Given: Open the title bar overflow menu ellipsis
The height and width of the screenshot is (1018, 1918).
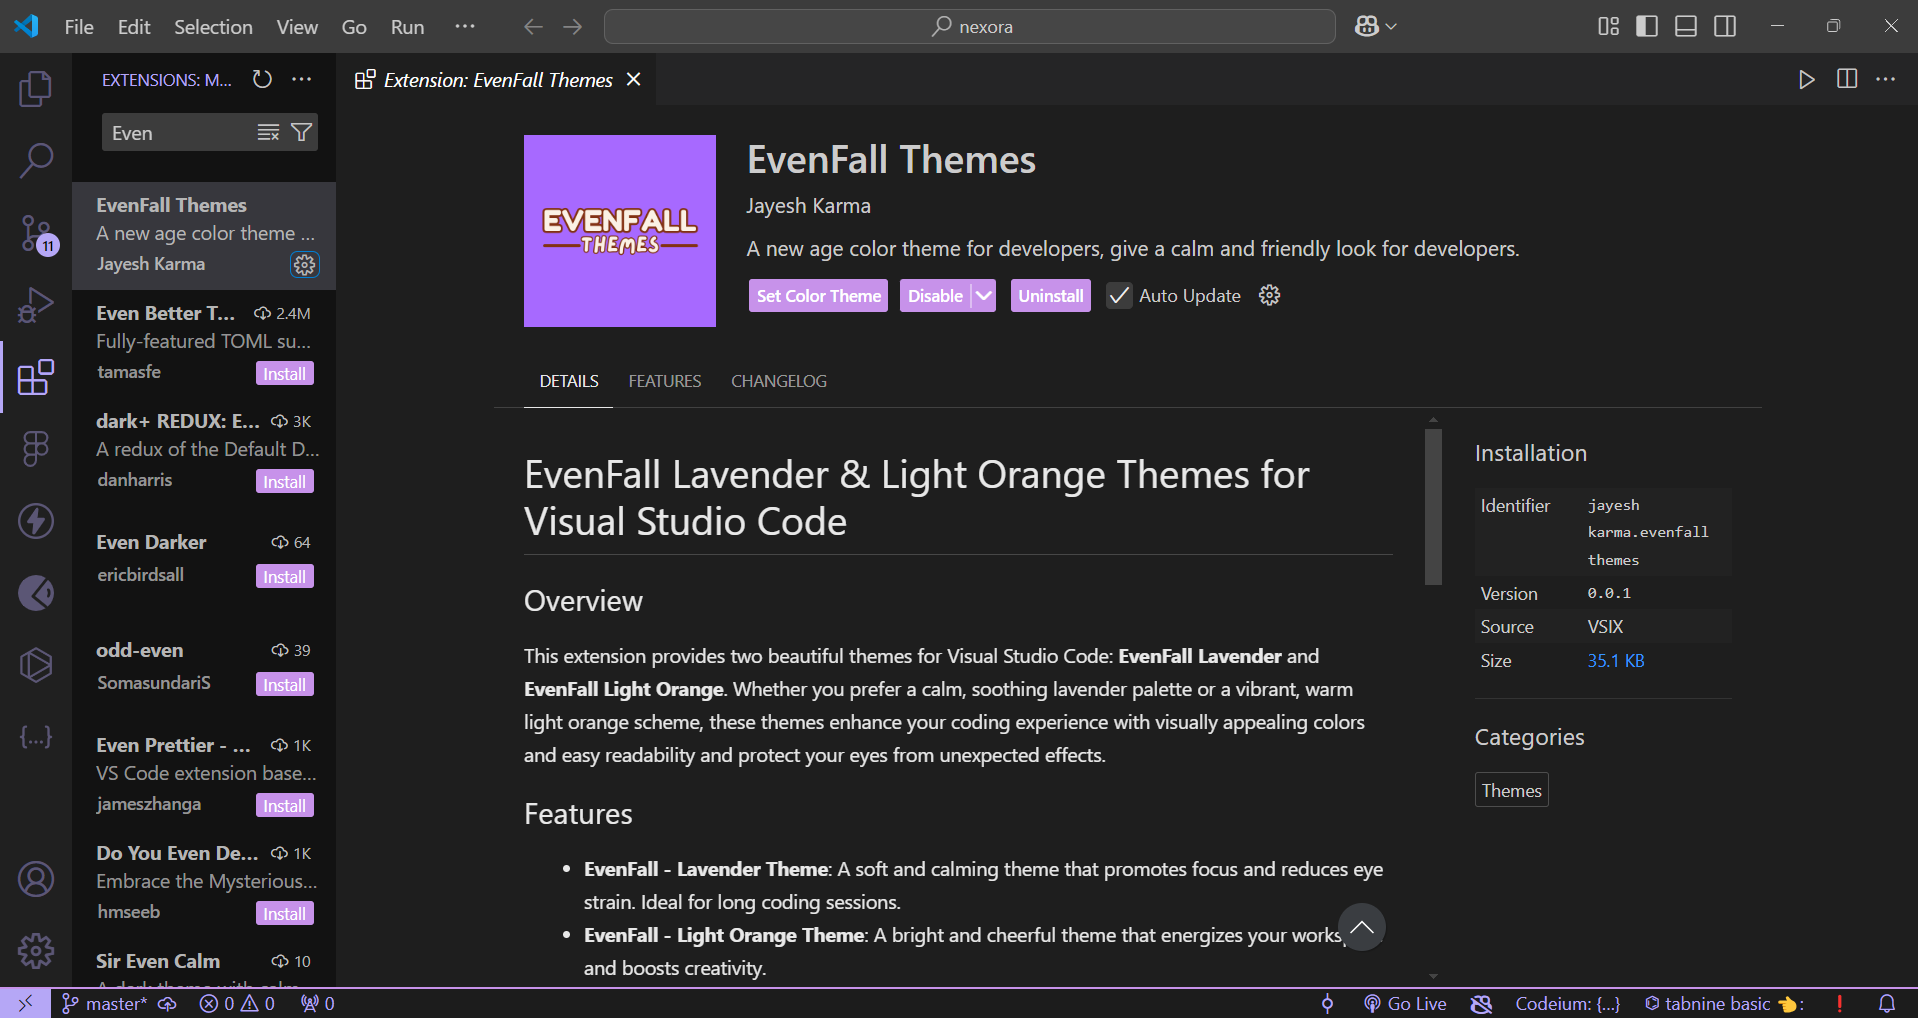Looking at the screenshot, I should (465, 26).
